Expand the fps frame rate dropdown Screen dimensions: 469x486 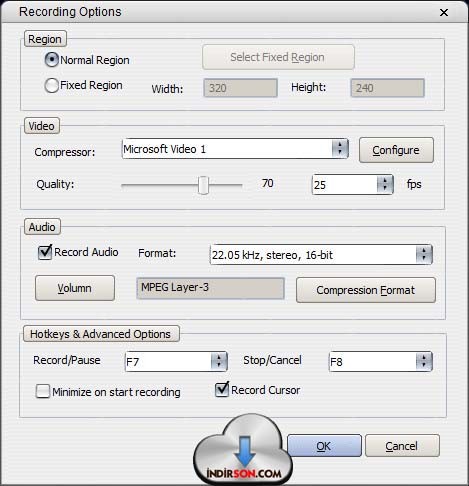pyautogui.click(x=353, y=184)
